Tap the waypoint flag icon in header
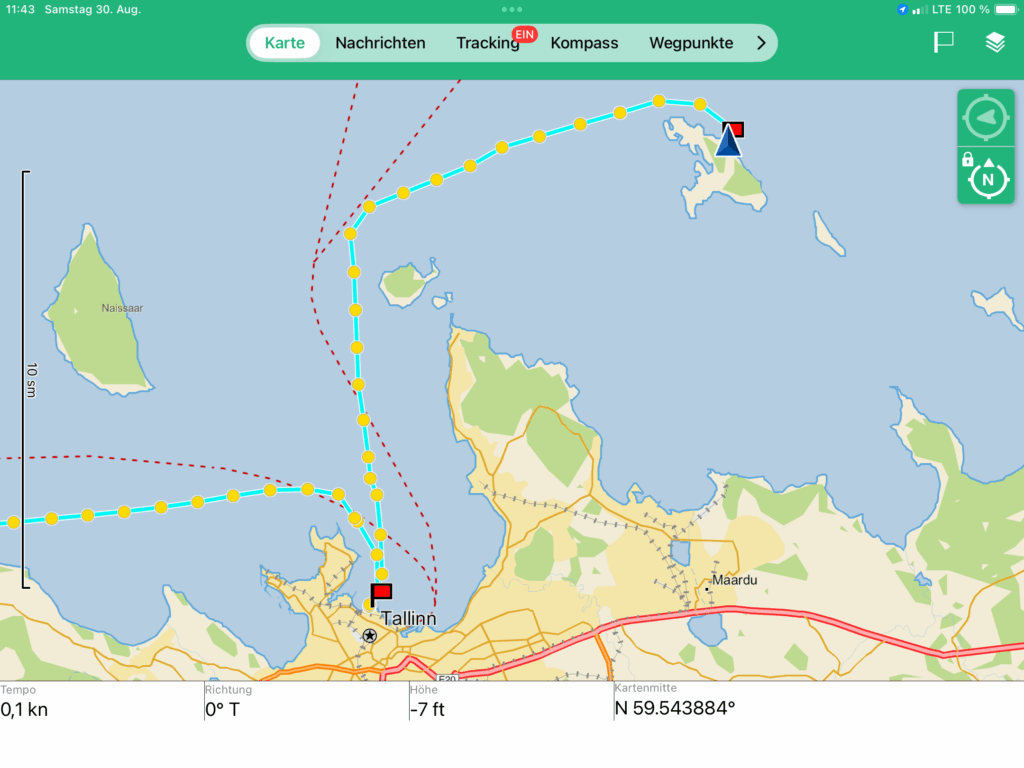This screenshot has width=1024, height=768. pos(943,42)
